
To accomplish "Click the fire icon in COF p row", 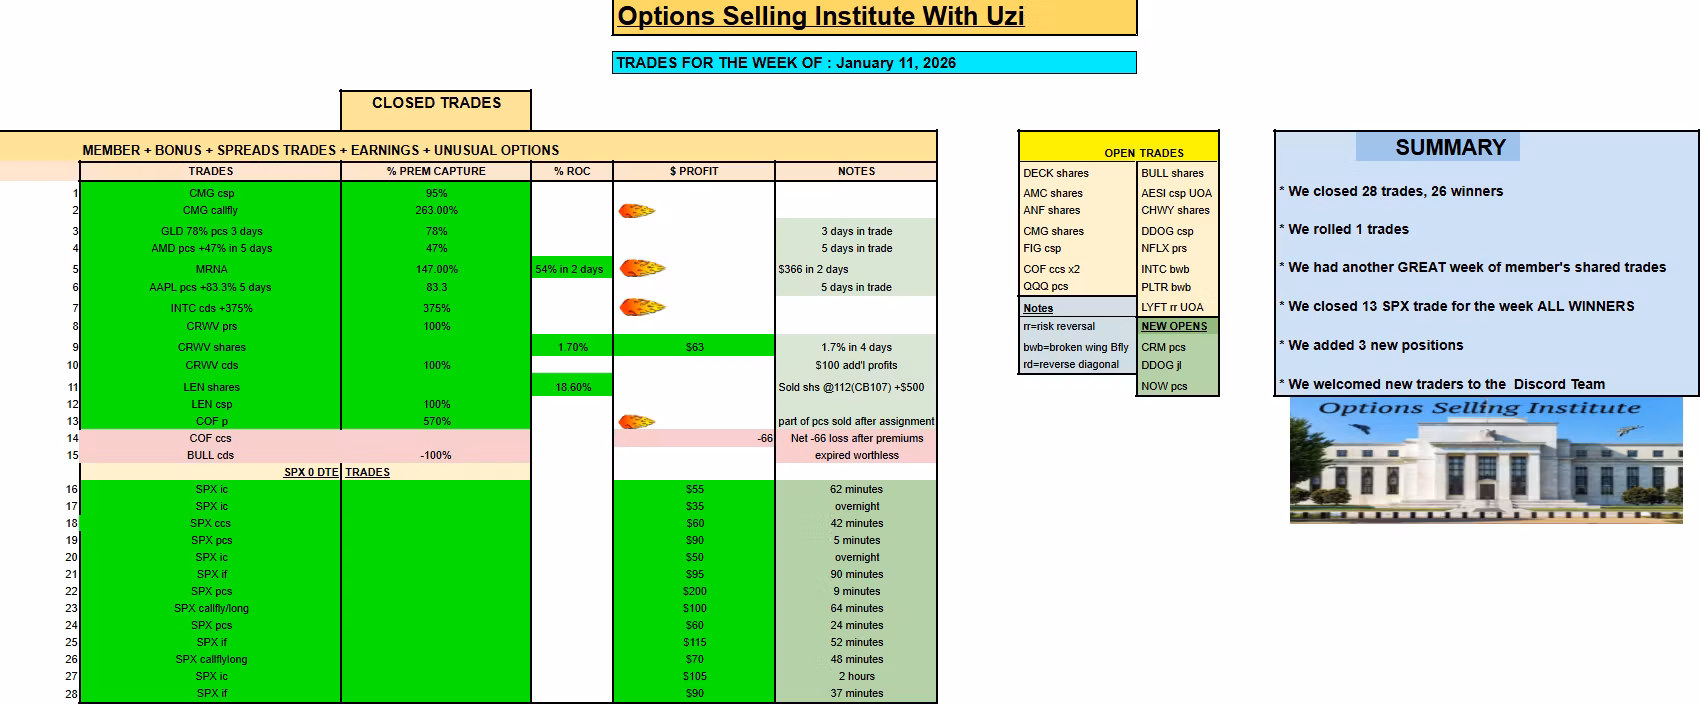I will tap(637, 421).
